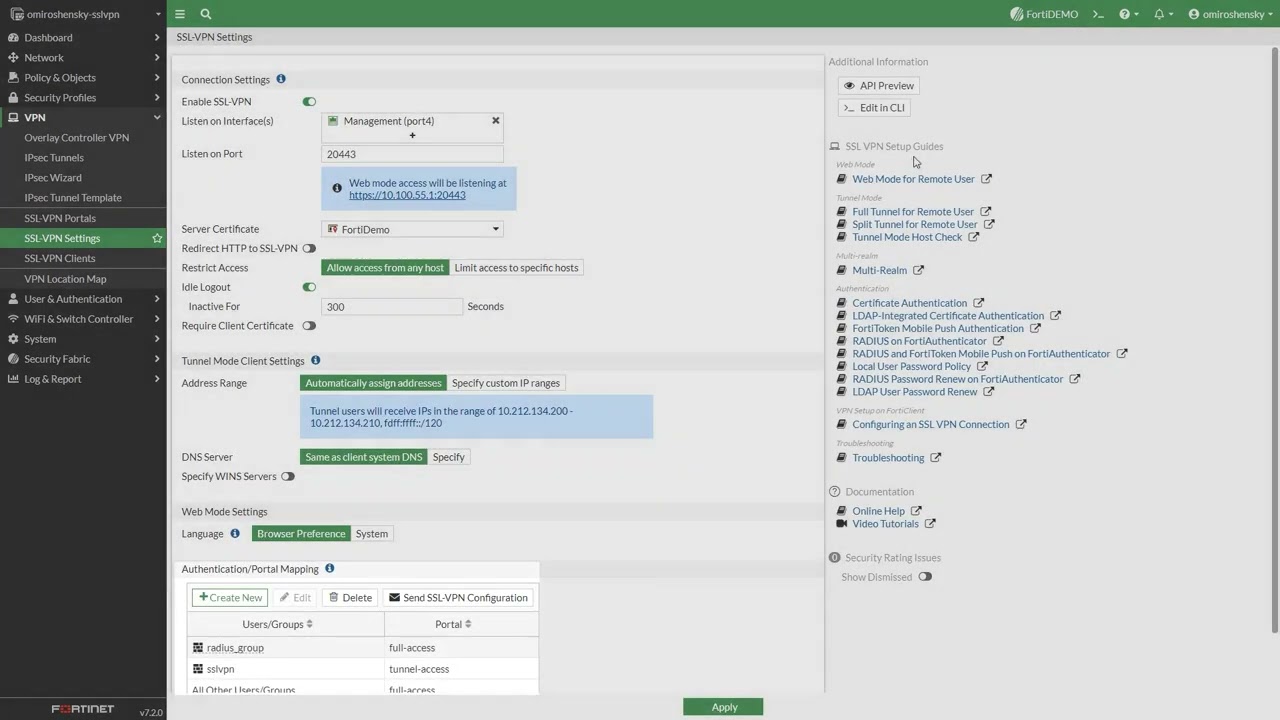This screenshot has width=1280, height=720.
Task: Click info icon beside Authentication/Portal Mapping
Action: pos(329,568)
